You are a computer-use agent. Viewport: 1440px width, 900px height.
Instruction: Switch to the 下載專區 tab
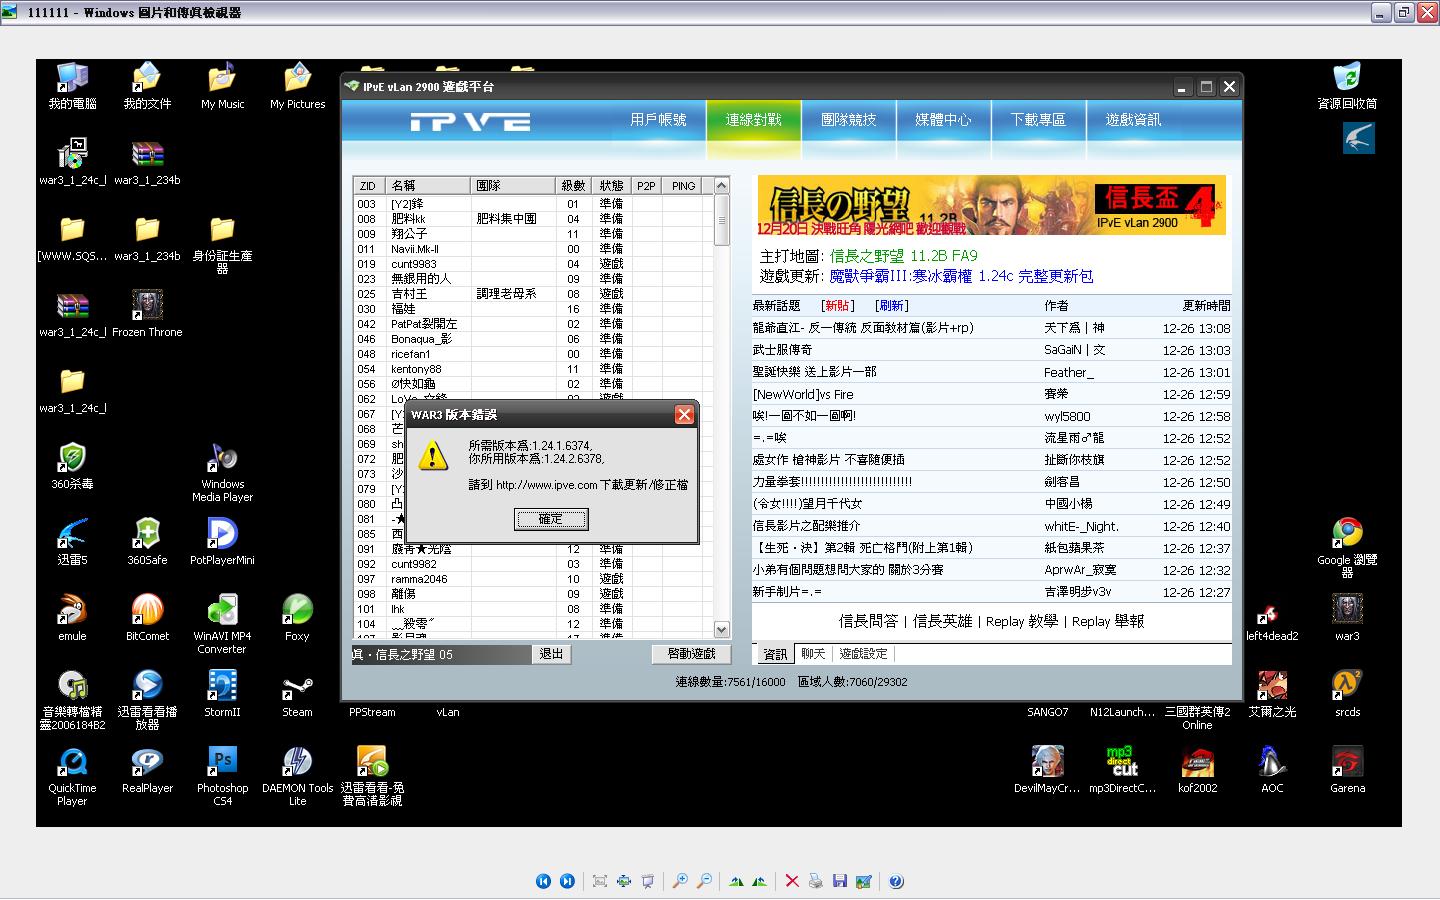tap(1038, 120)
